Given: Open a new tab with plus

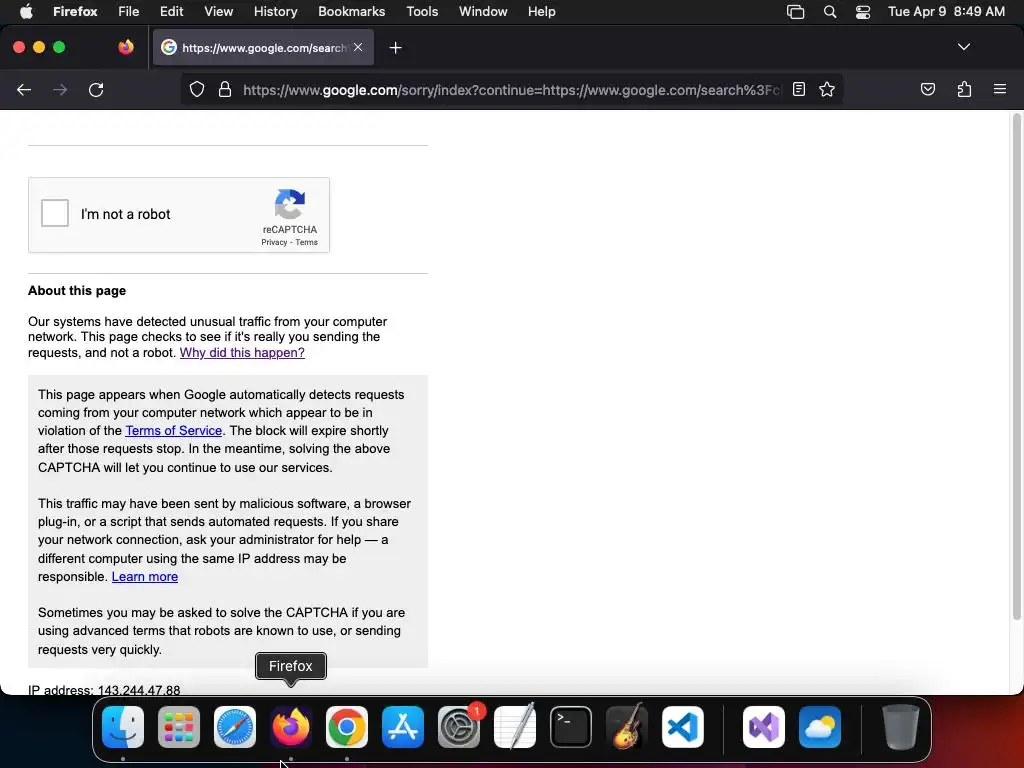Looking at the screenshot, I should pos(395,48).
